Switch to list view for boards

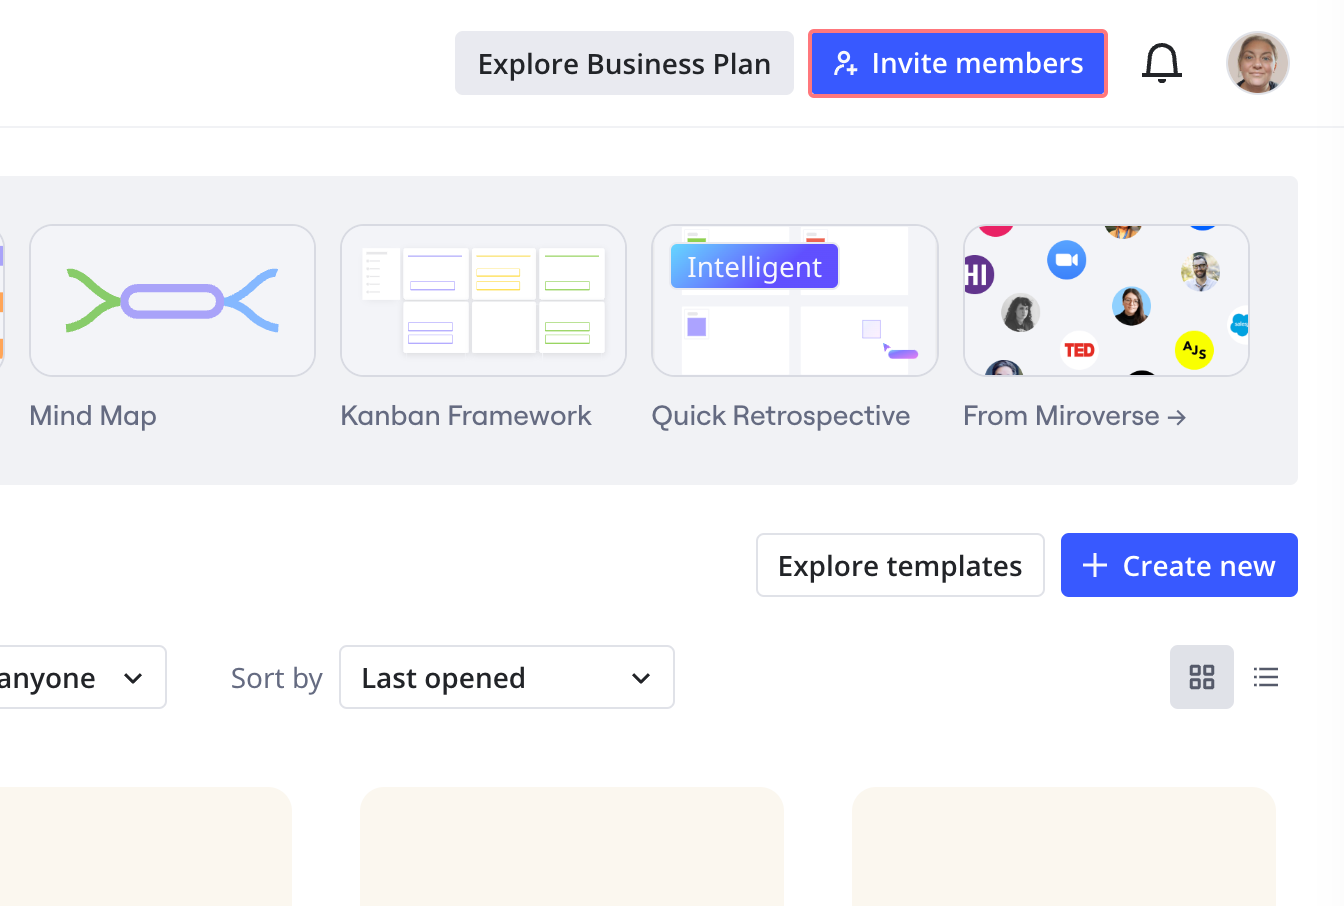point(1265,677)
